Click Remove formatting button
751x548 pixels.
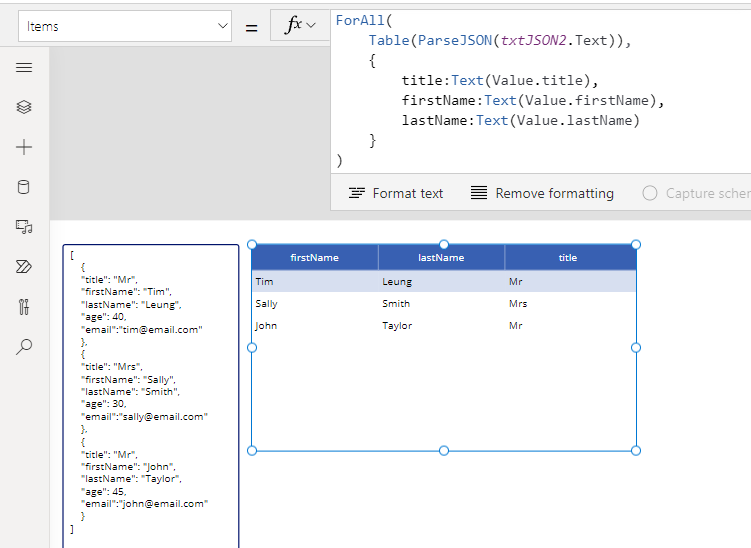(x=542, y=193)
